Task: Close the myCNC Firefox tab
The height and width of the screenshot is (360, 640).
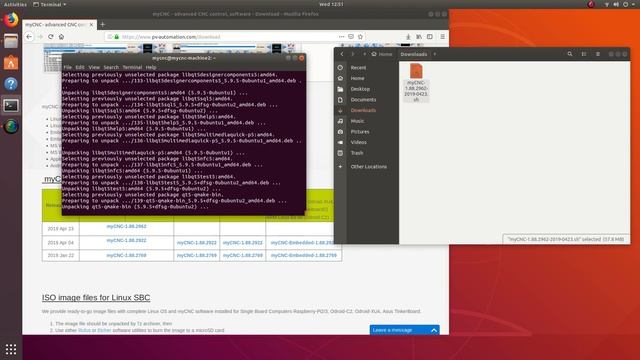Action: click(91, 24)
